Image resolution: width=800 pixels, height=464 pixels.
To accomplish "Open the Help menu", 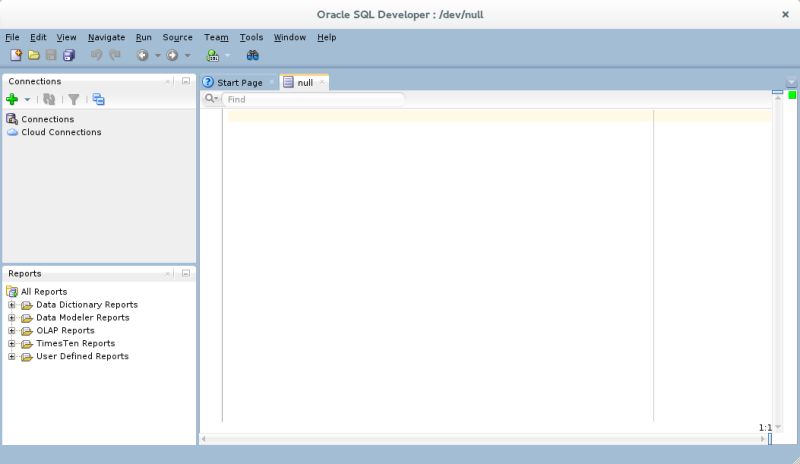I will click(x=327, y=37).
